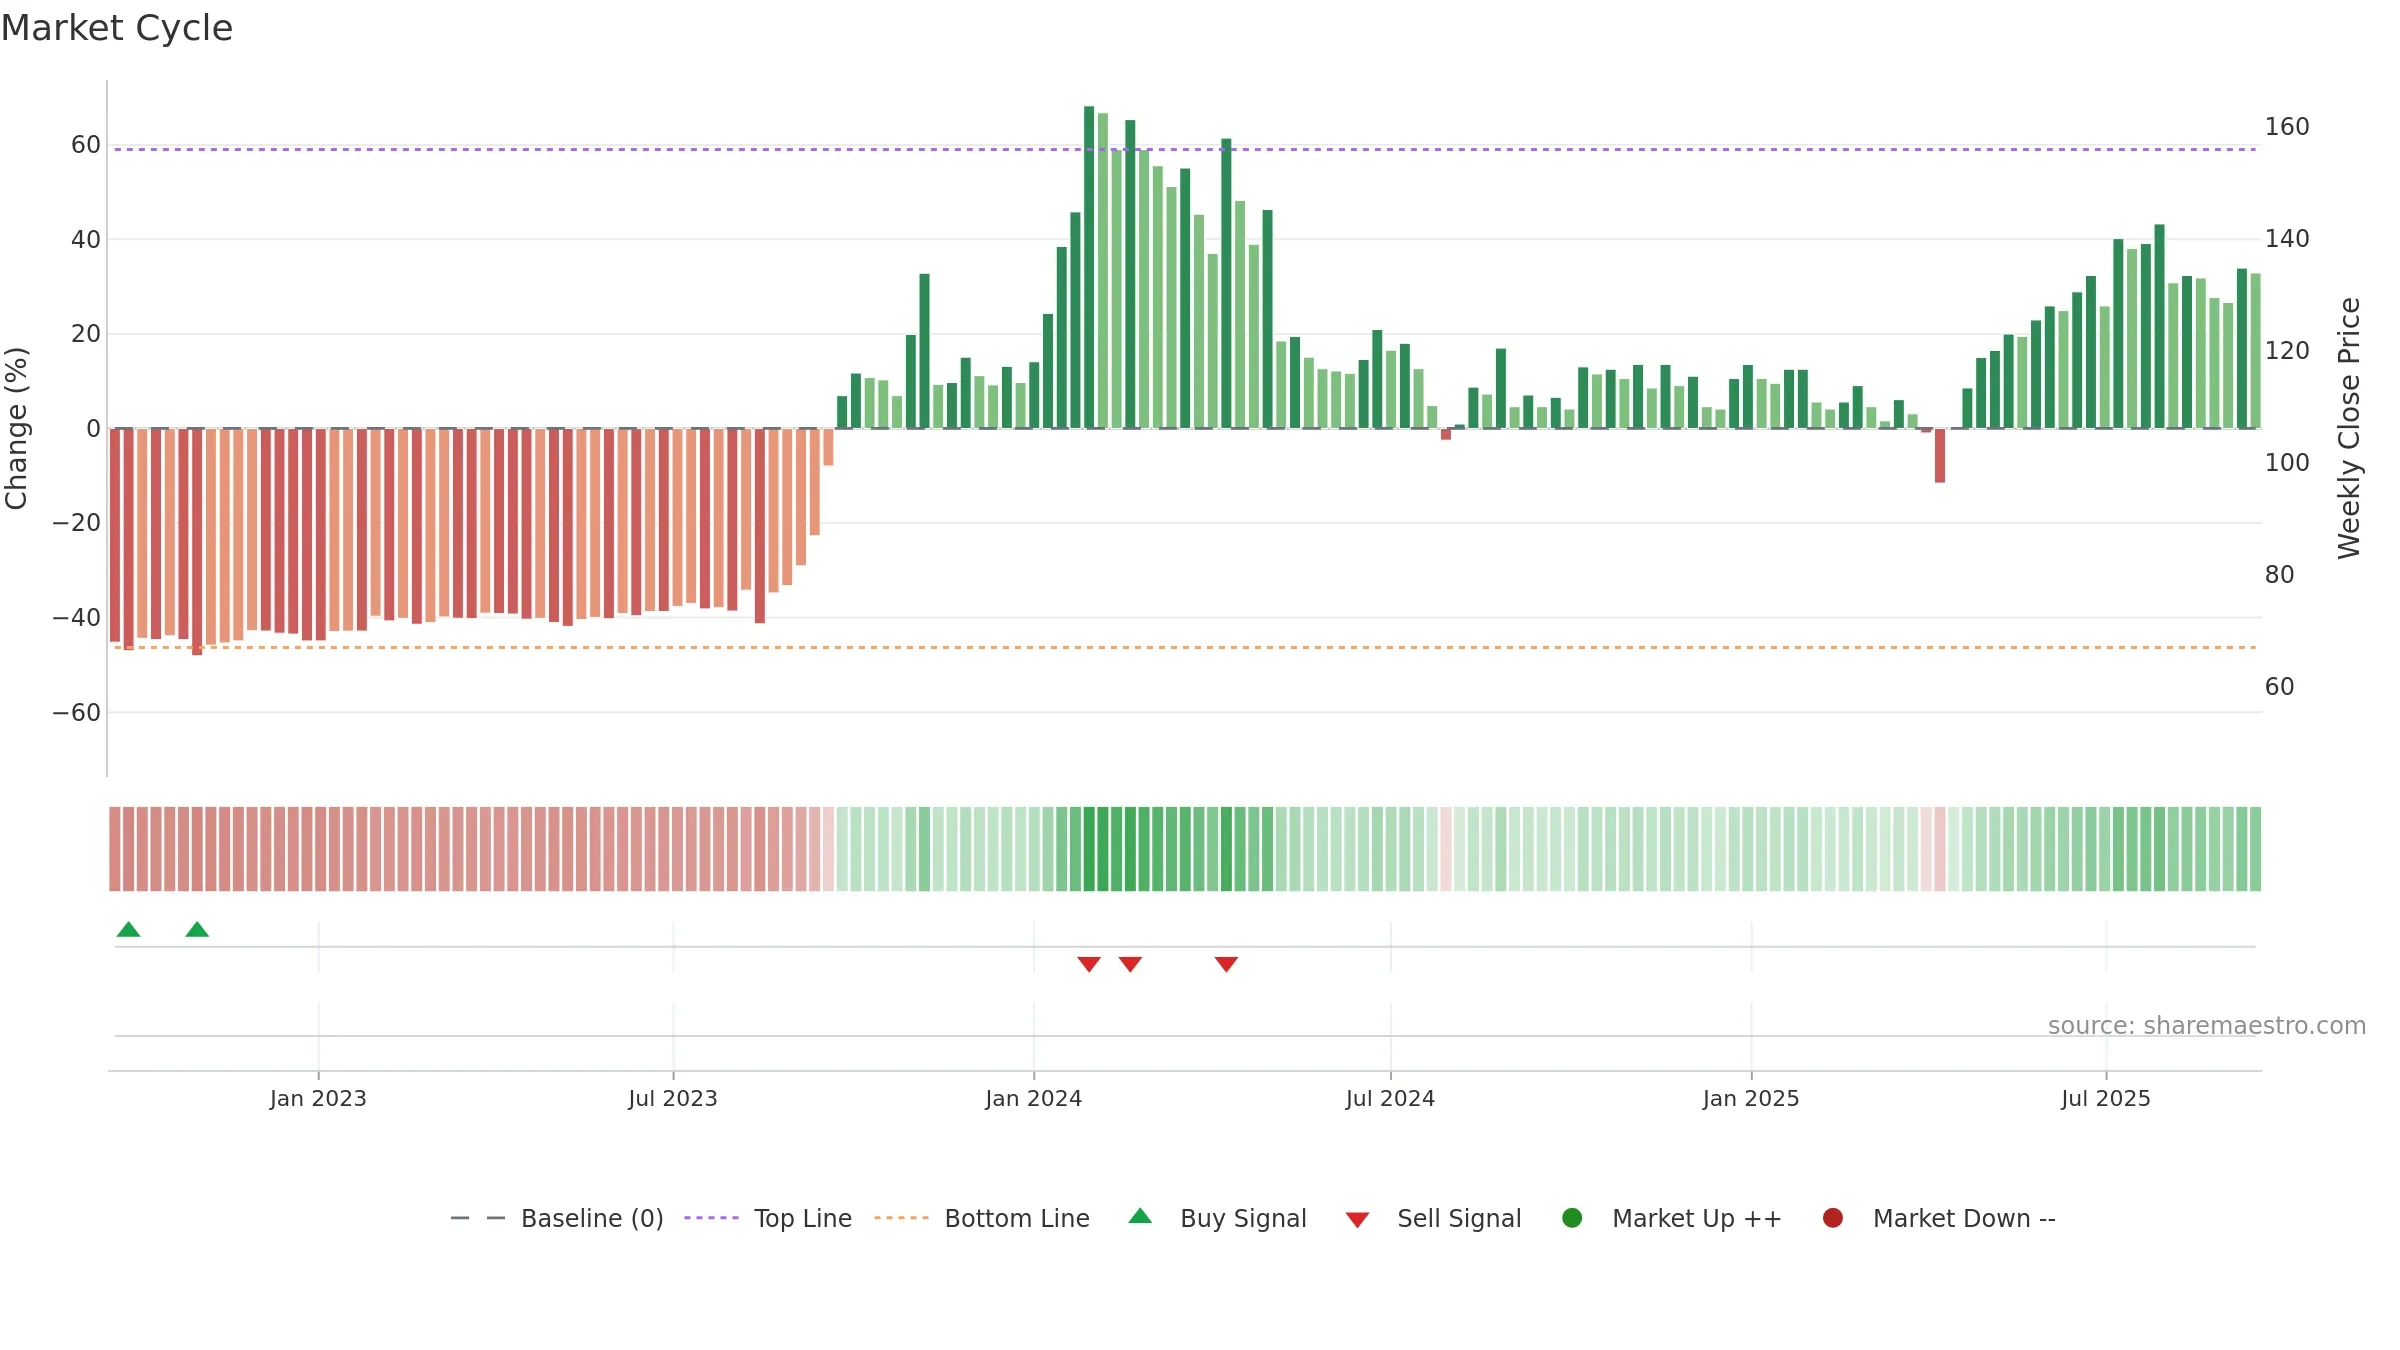Click the Market Down -- red dot
2400x1350 pixels.
1833,1218
